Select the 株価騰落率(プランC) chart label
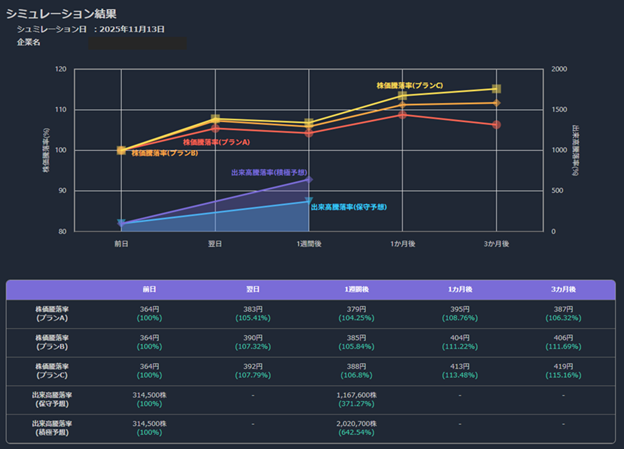This screenshot has width=624, height=449. [409, 86]
